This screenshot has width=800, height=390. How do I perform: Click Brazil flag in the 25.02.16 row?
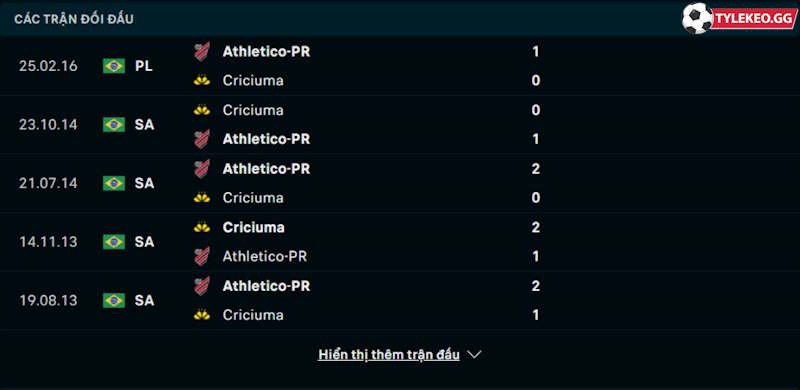(x=114, y=66)
